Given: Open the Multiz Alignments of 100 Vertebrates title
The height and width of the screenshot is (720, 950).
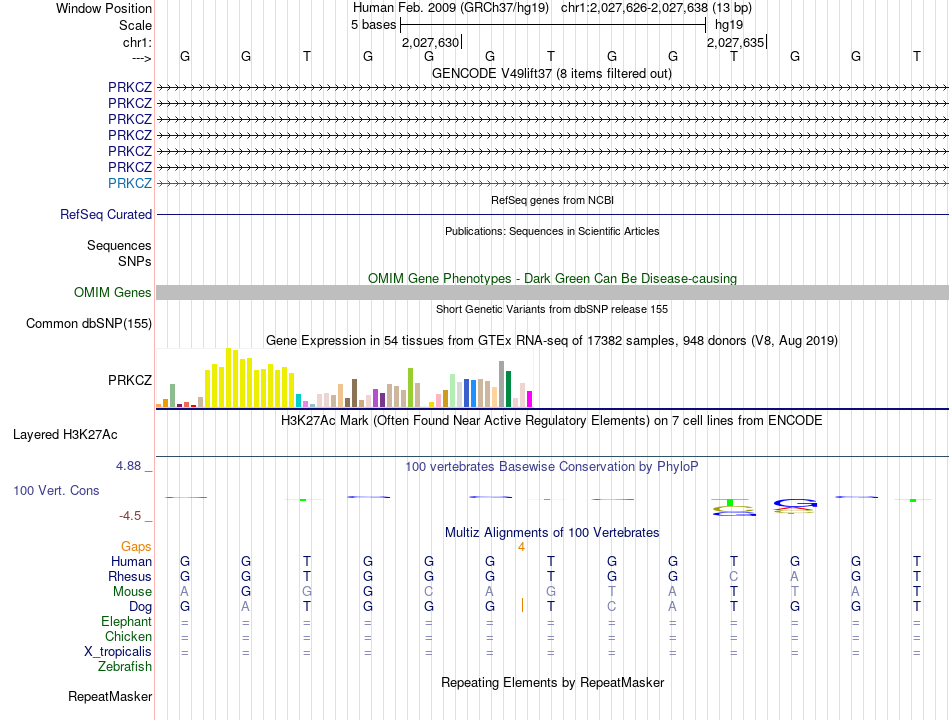Looking at the screenshot, I should click(x=552, y=533).
